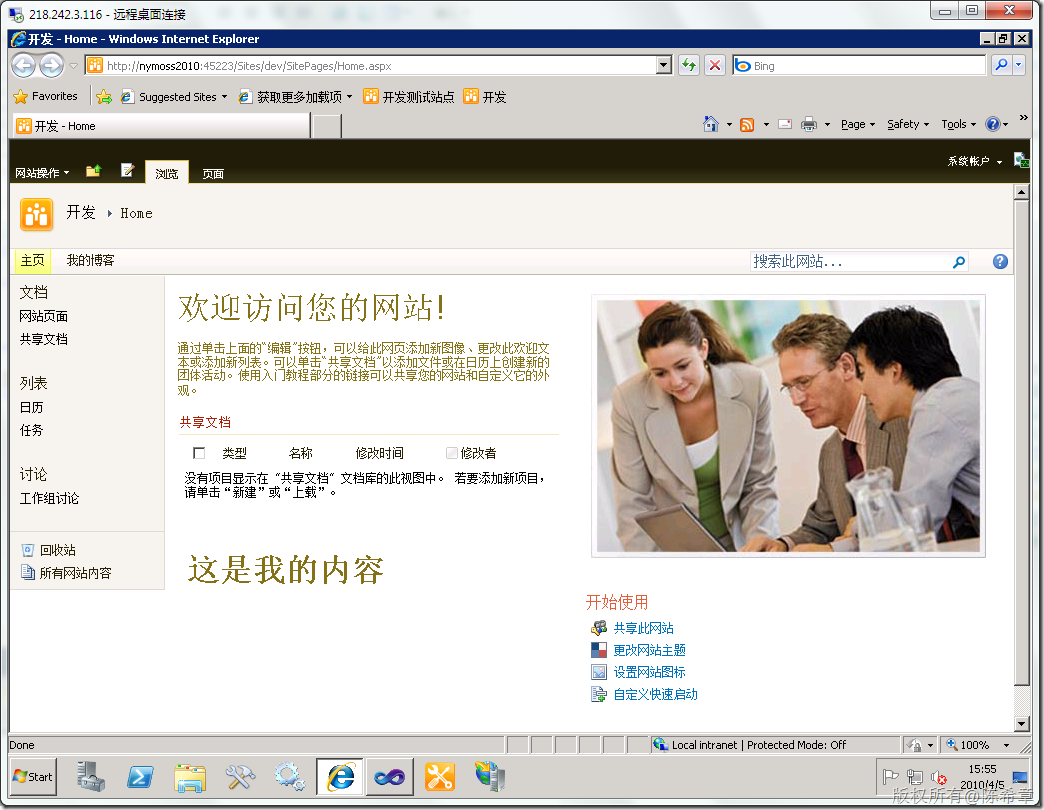Click the site search magnifier icon
The height and width of the screenshot is (810, 1044).
click(959, 262)
